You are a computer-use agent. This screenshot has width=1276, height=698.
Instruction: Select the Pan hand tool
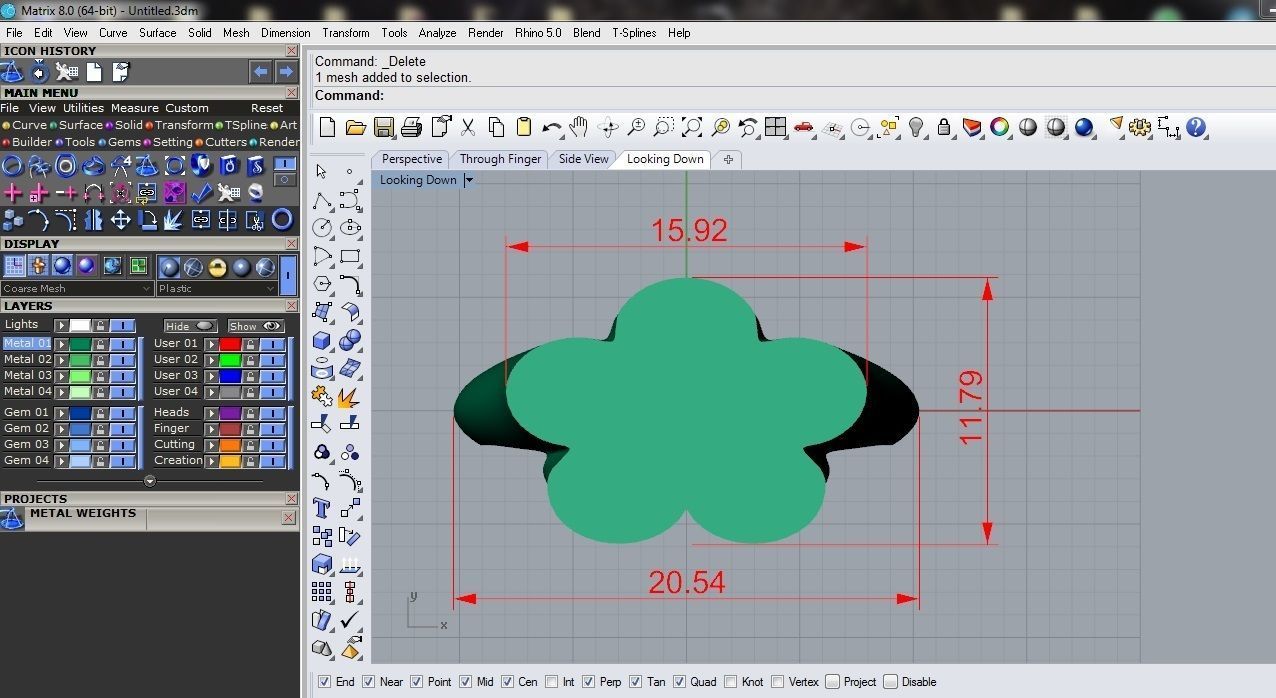(x=579, y=127)
